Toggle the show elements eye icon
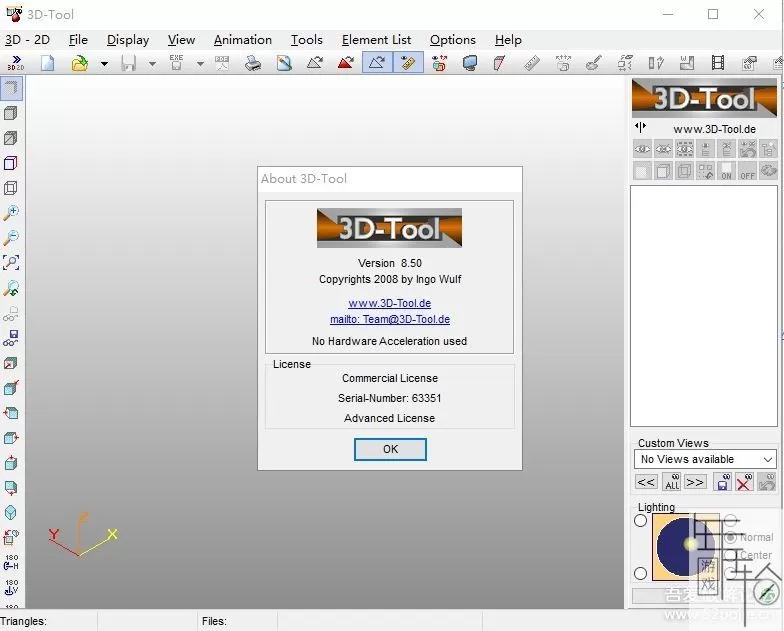The height and width of the screenshot is (631, 784). click(x=642, y=149)
